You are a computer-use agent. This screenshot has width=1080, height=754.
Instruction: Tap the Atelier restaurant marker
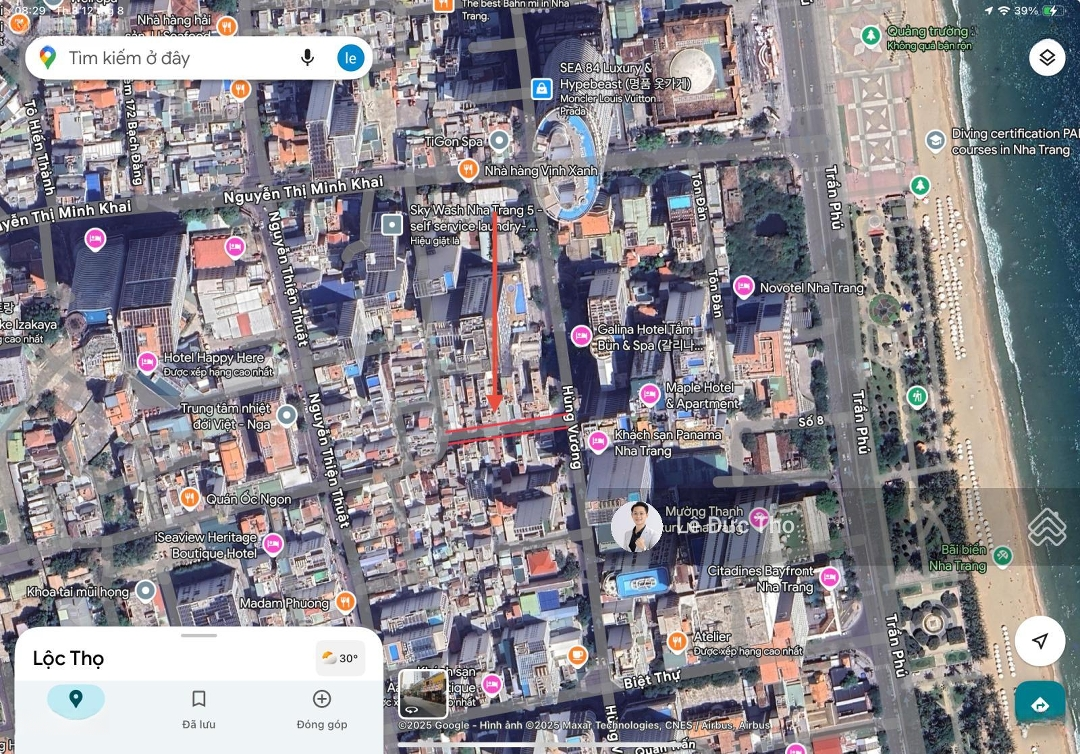tap(677, 641)
